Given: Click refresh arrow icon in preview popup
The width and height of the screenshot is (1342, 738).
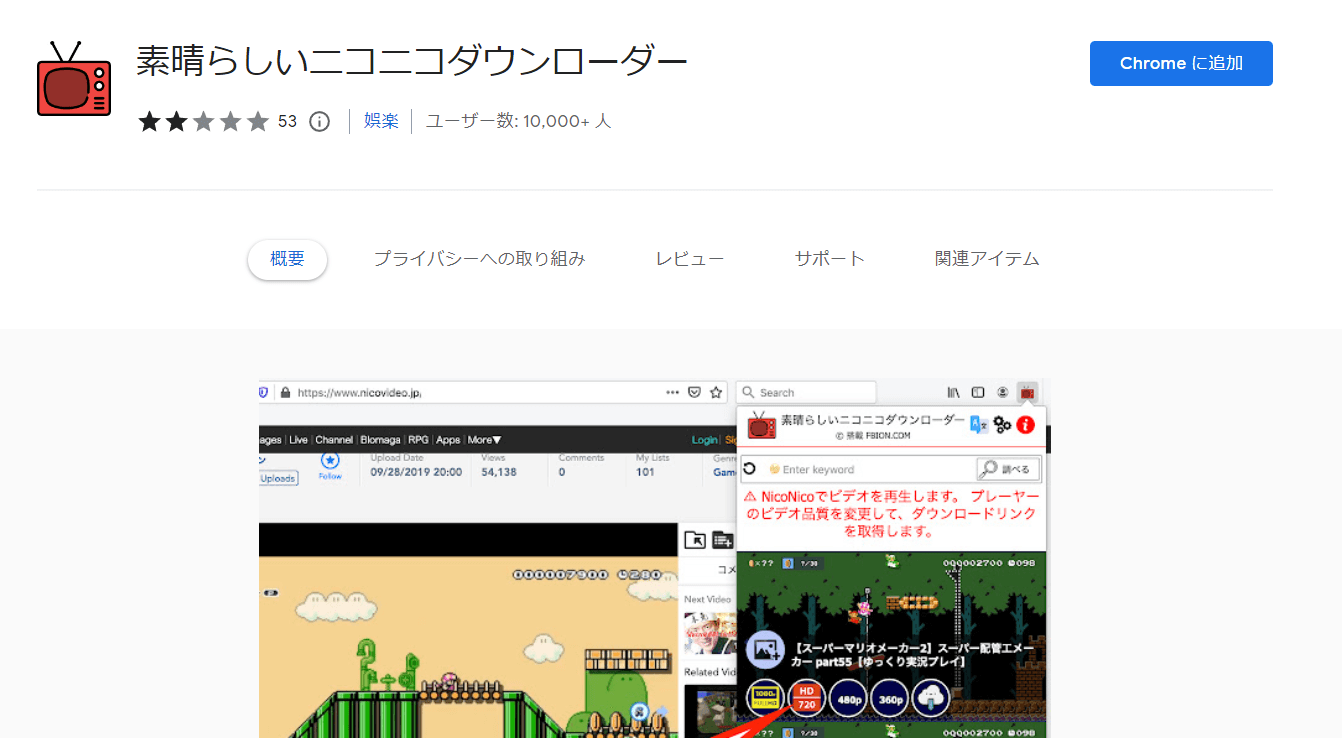Looking at the screenshot, I should tap(749, 469).
